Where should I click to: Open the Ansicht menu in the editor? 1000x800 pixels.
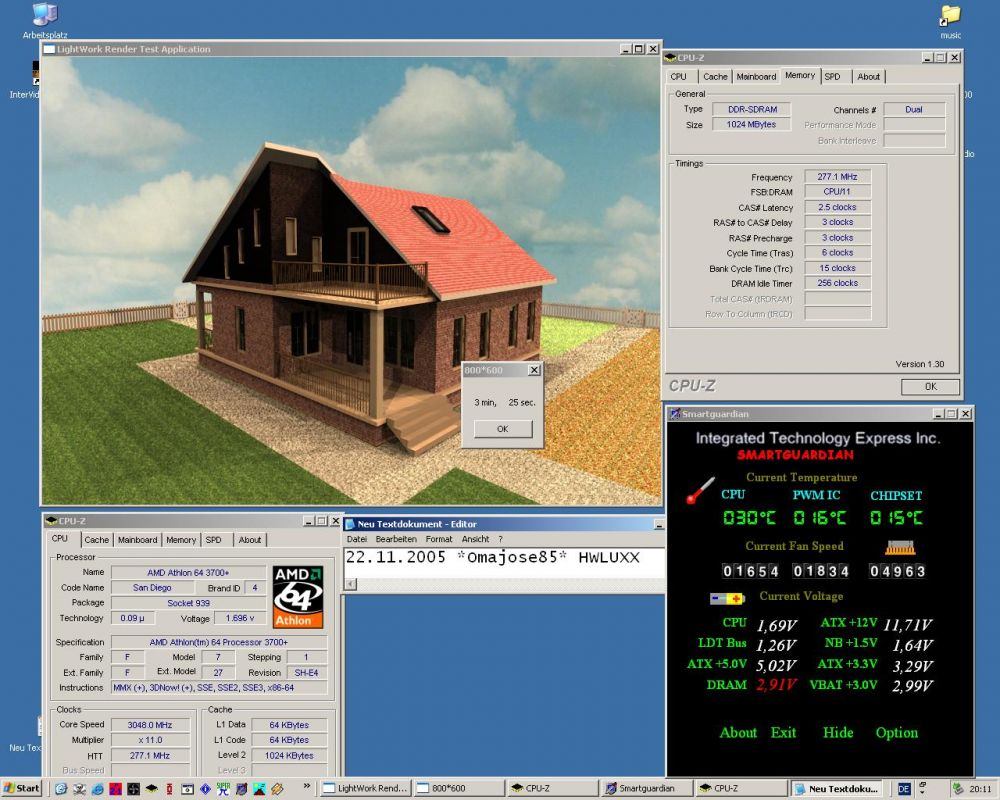(476, 539)
